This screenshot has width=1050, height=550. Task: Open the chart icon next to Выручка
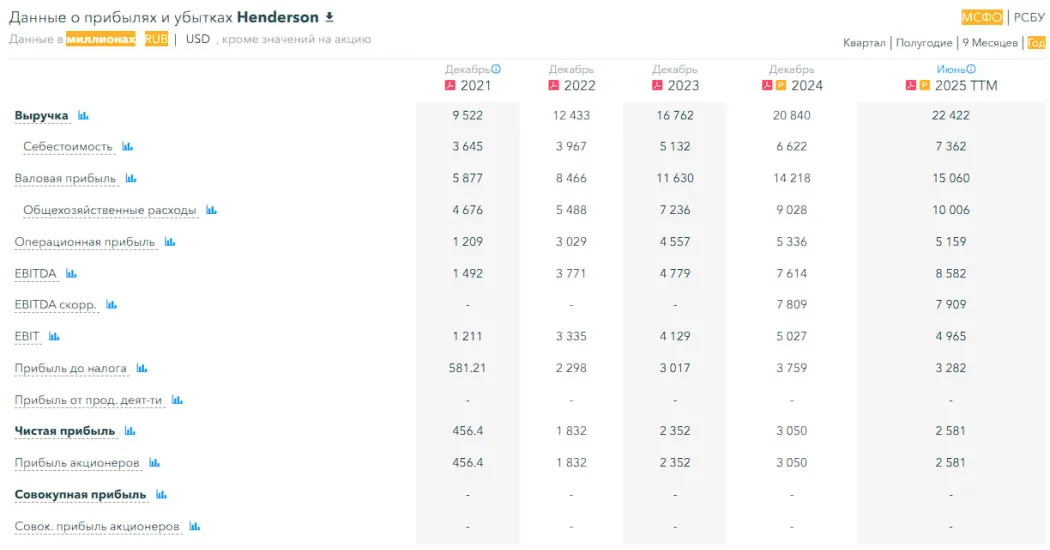[x=83, y=116]
